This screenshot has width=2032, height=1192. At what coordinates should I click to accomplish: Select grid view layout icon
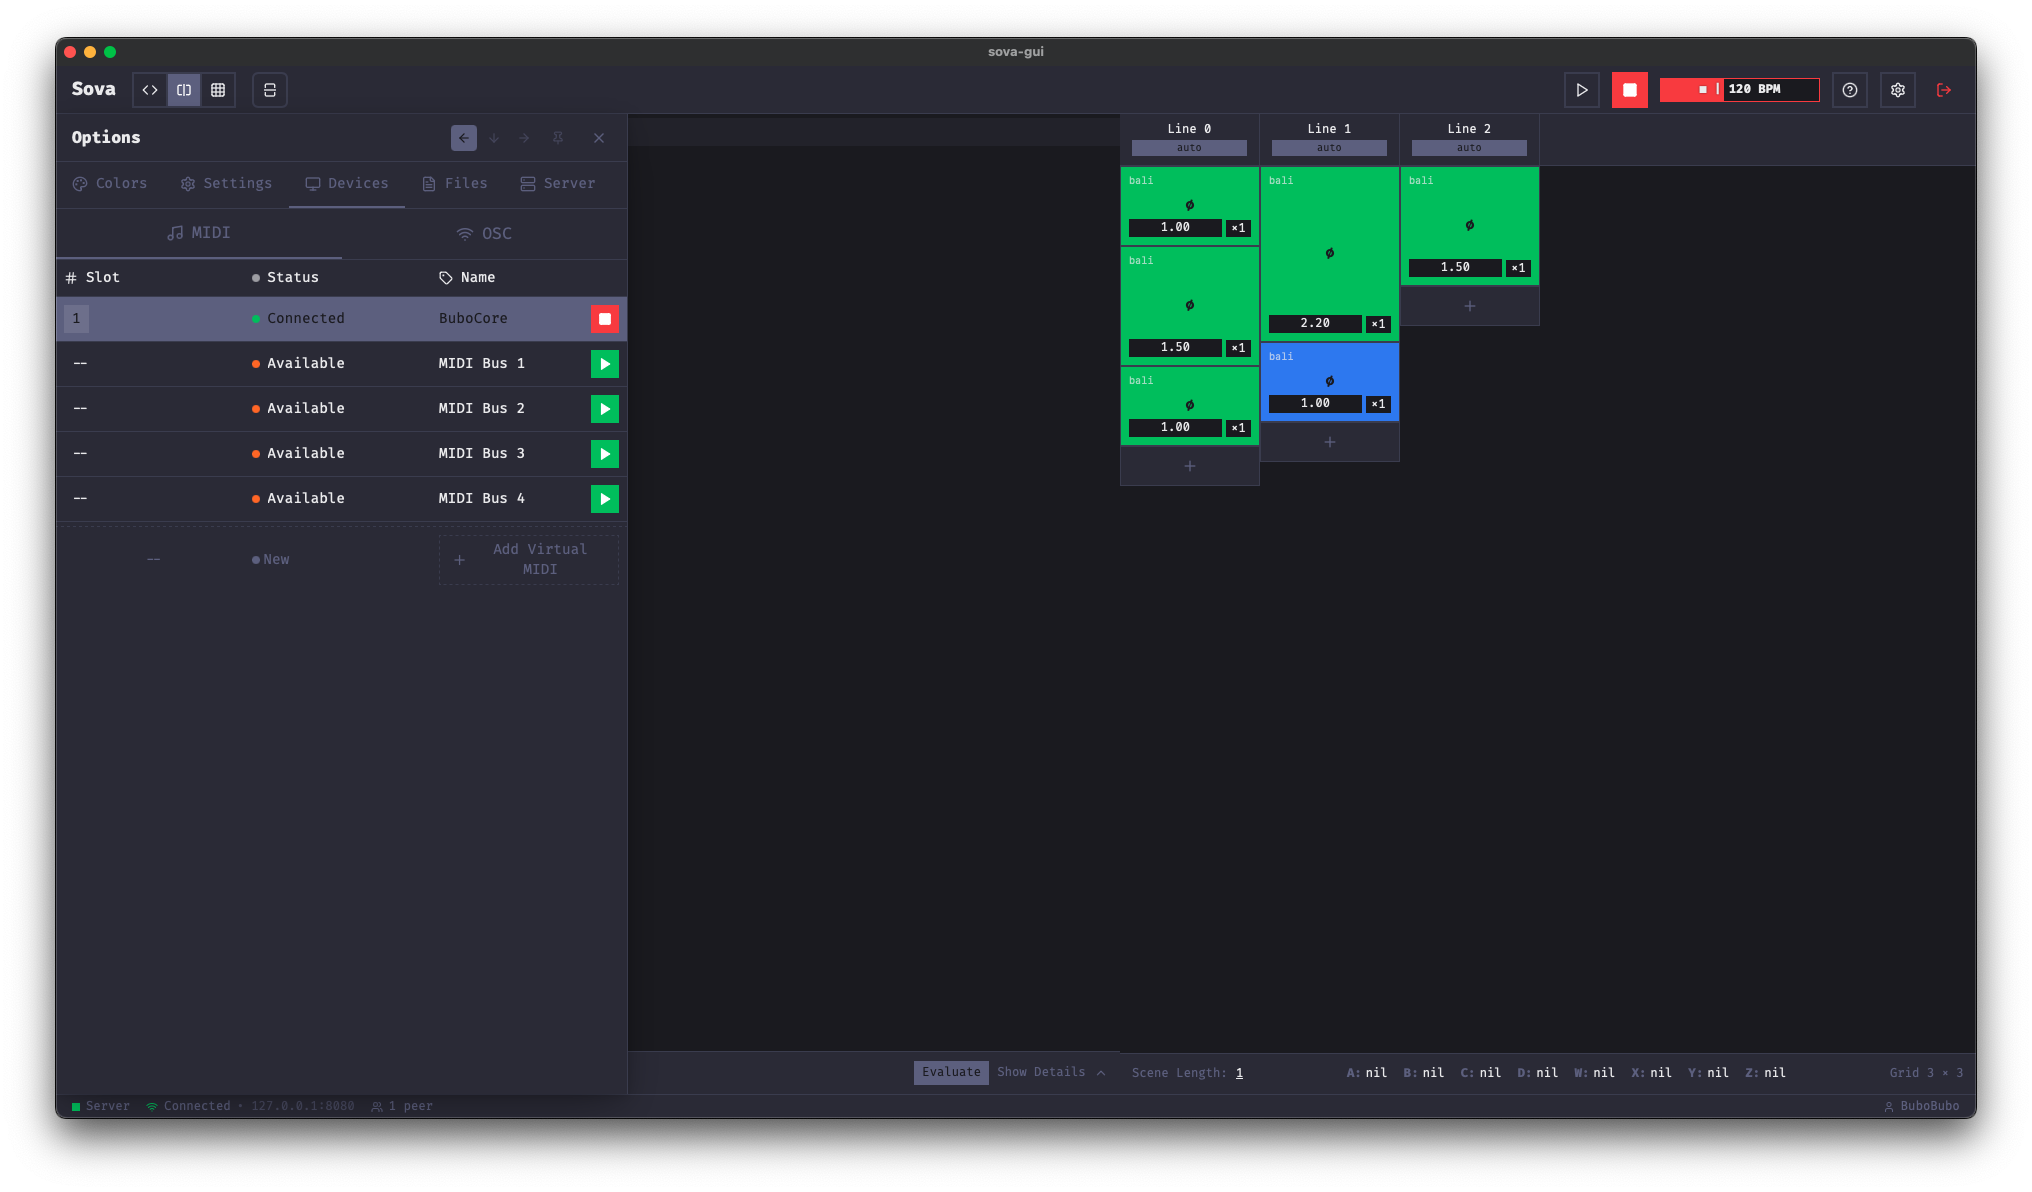coord(218,90)
